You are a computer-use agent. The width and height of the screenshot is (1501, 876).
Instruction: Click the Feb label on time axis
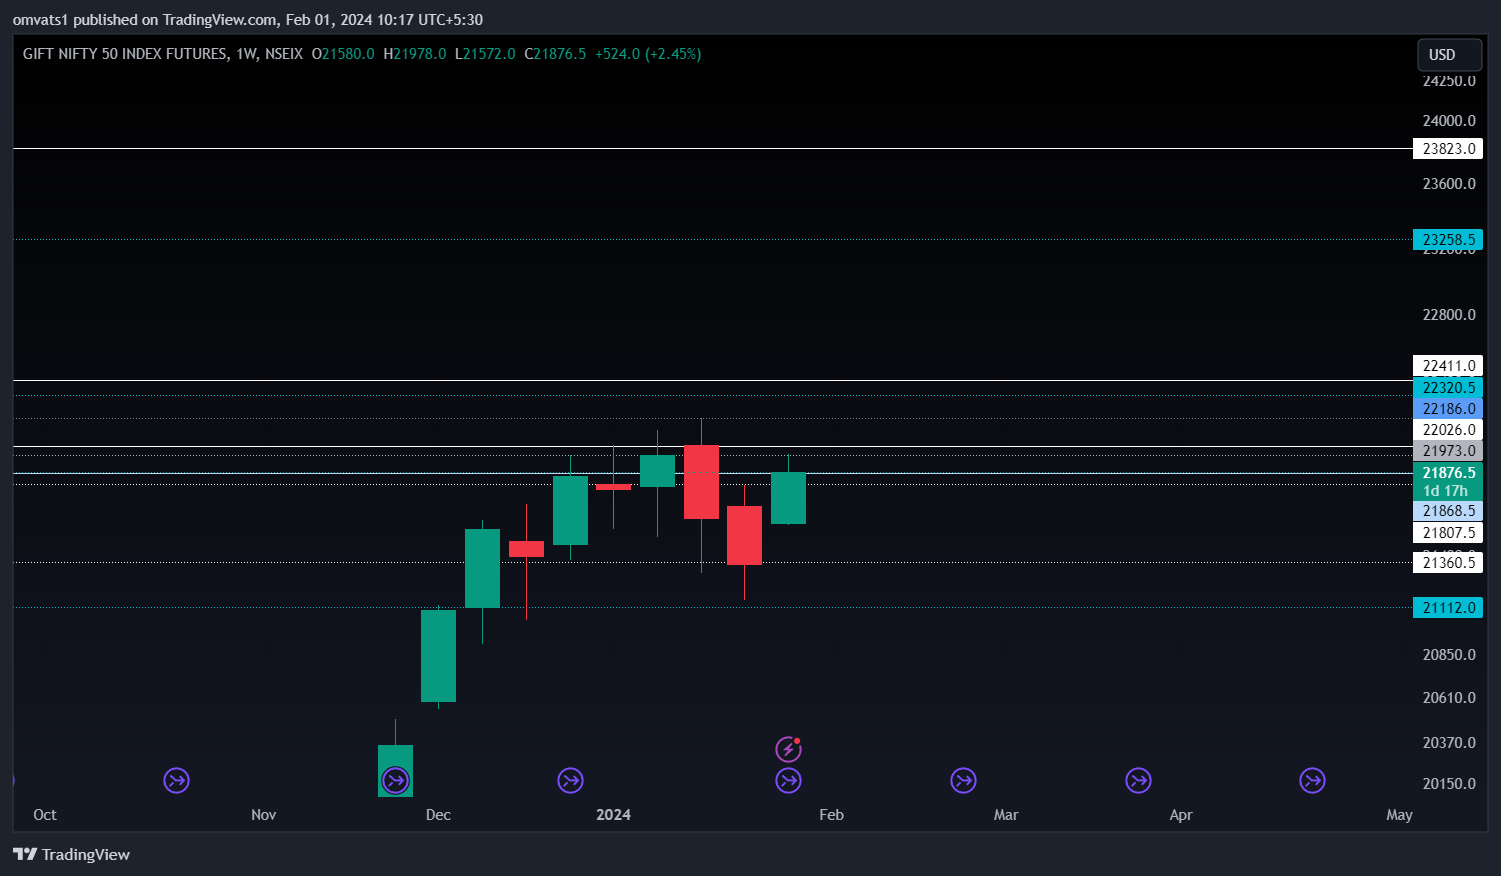(x=831, y=815)
